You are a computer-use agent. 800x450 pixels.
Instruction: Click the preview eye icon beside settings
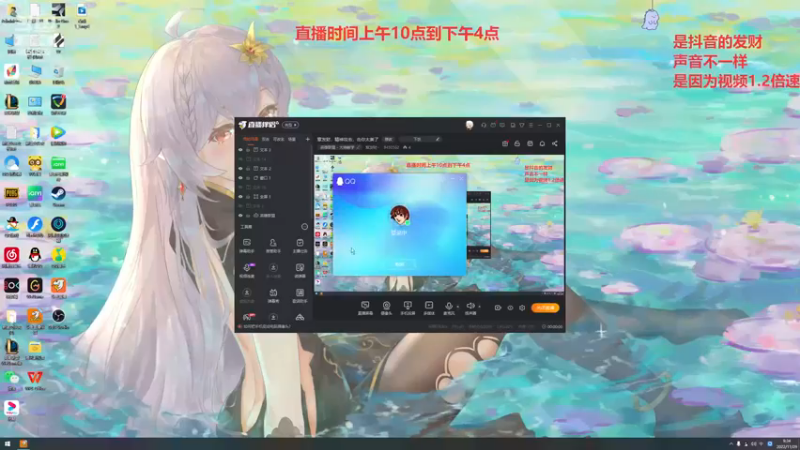510,308
